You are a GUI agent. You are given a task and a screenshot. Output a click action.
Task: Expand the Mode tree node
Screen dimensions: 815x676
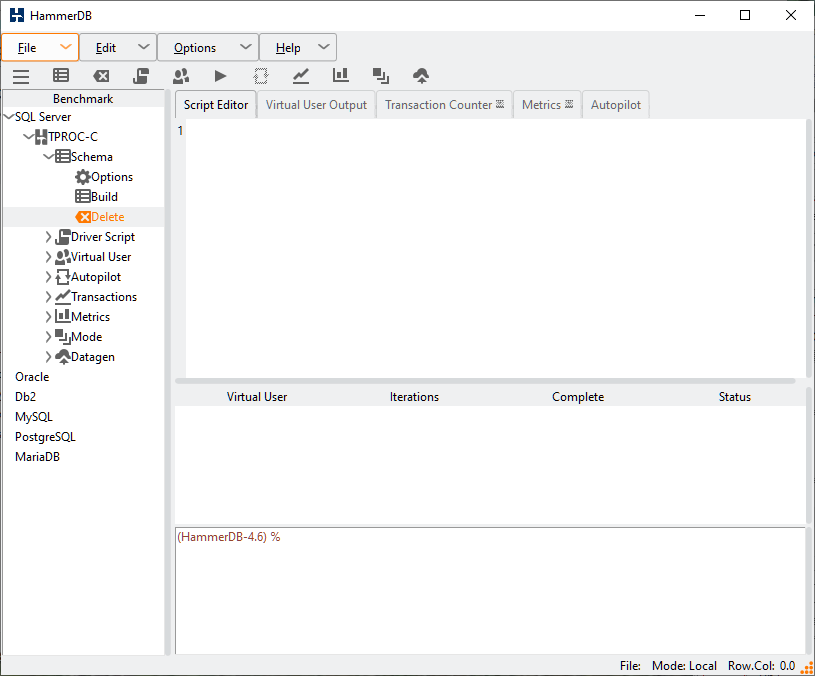(48, 337)
